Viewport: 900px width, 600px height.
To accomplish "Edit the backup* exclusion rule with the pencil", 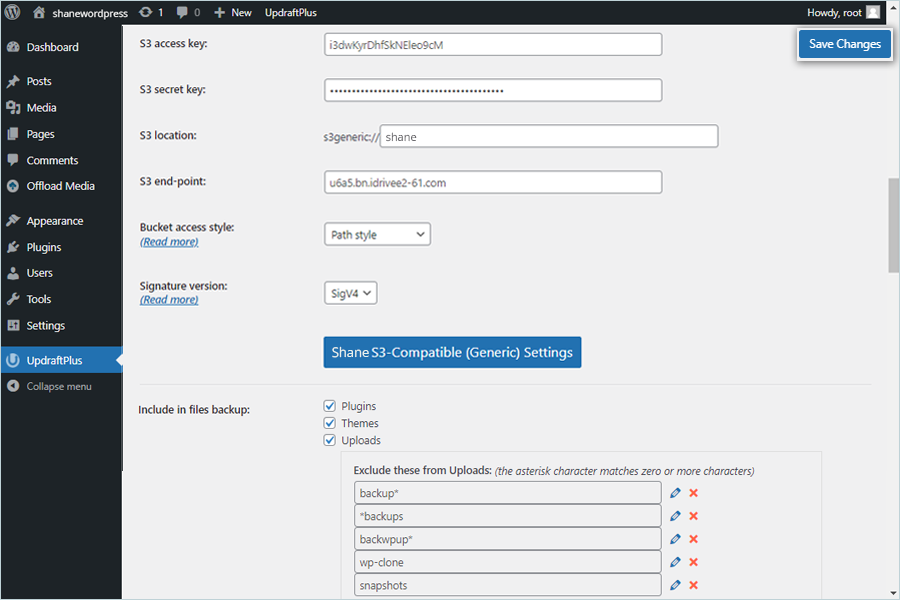I will click(x=675, y=493).
